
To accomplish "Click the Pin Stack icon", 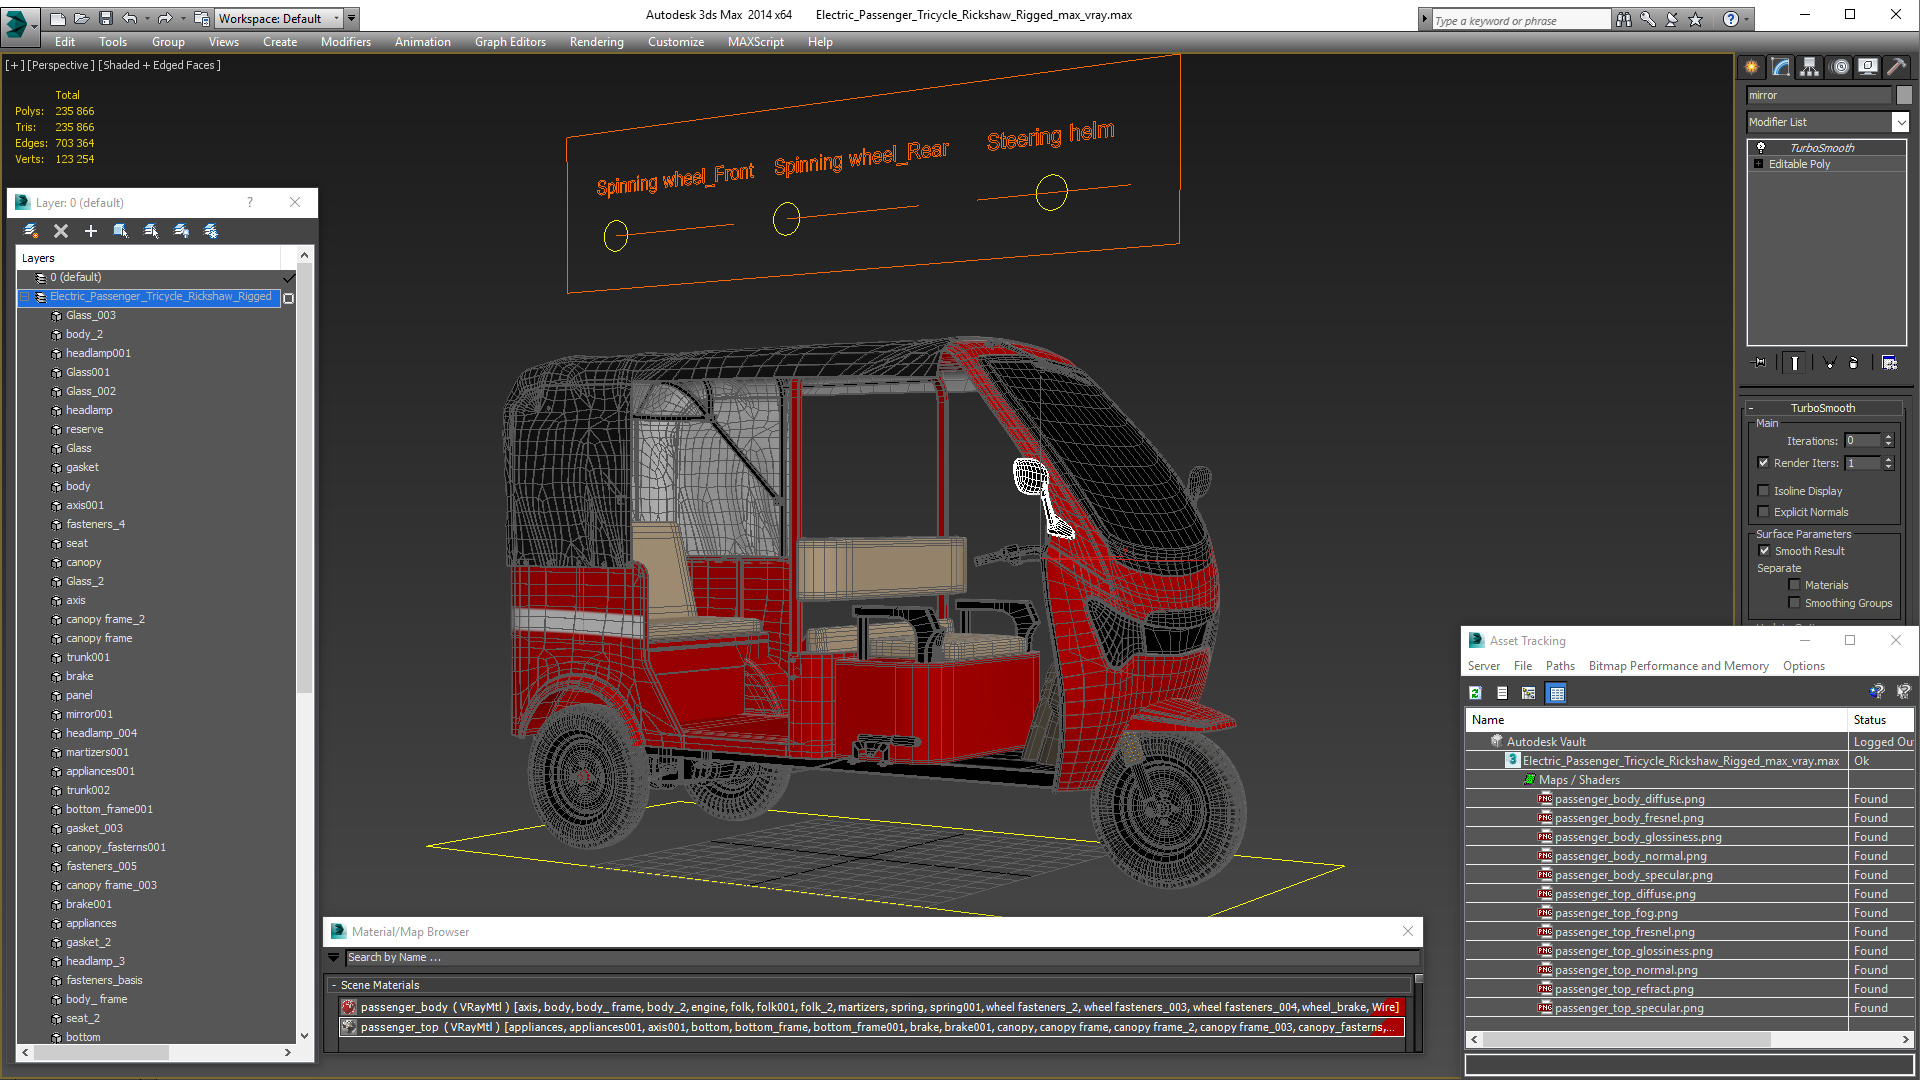I will (x=1760, y=363).
